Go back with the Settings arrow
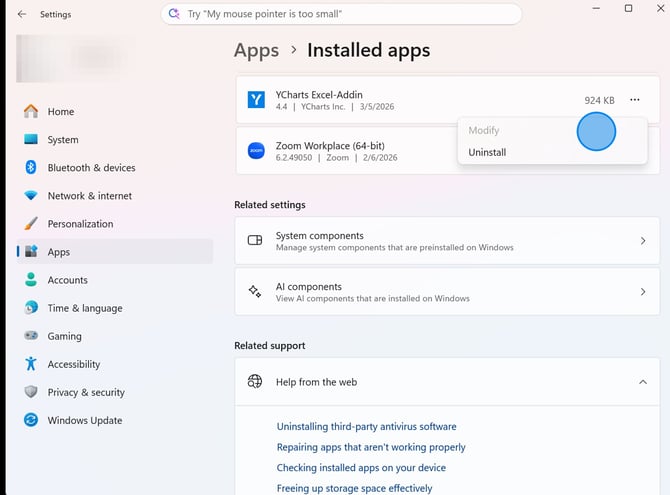 coord(22,14)
